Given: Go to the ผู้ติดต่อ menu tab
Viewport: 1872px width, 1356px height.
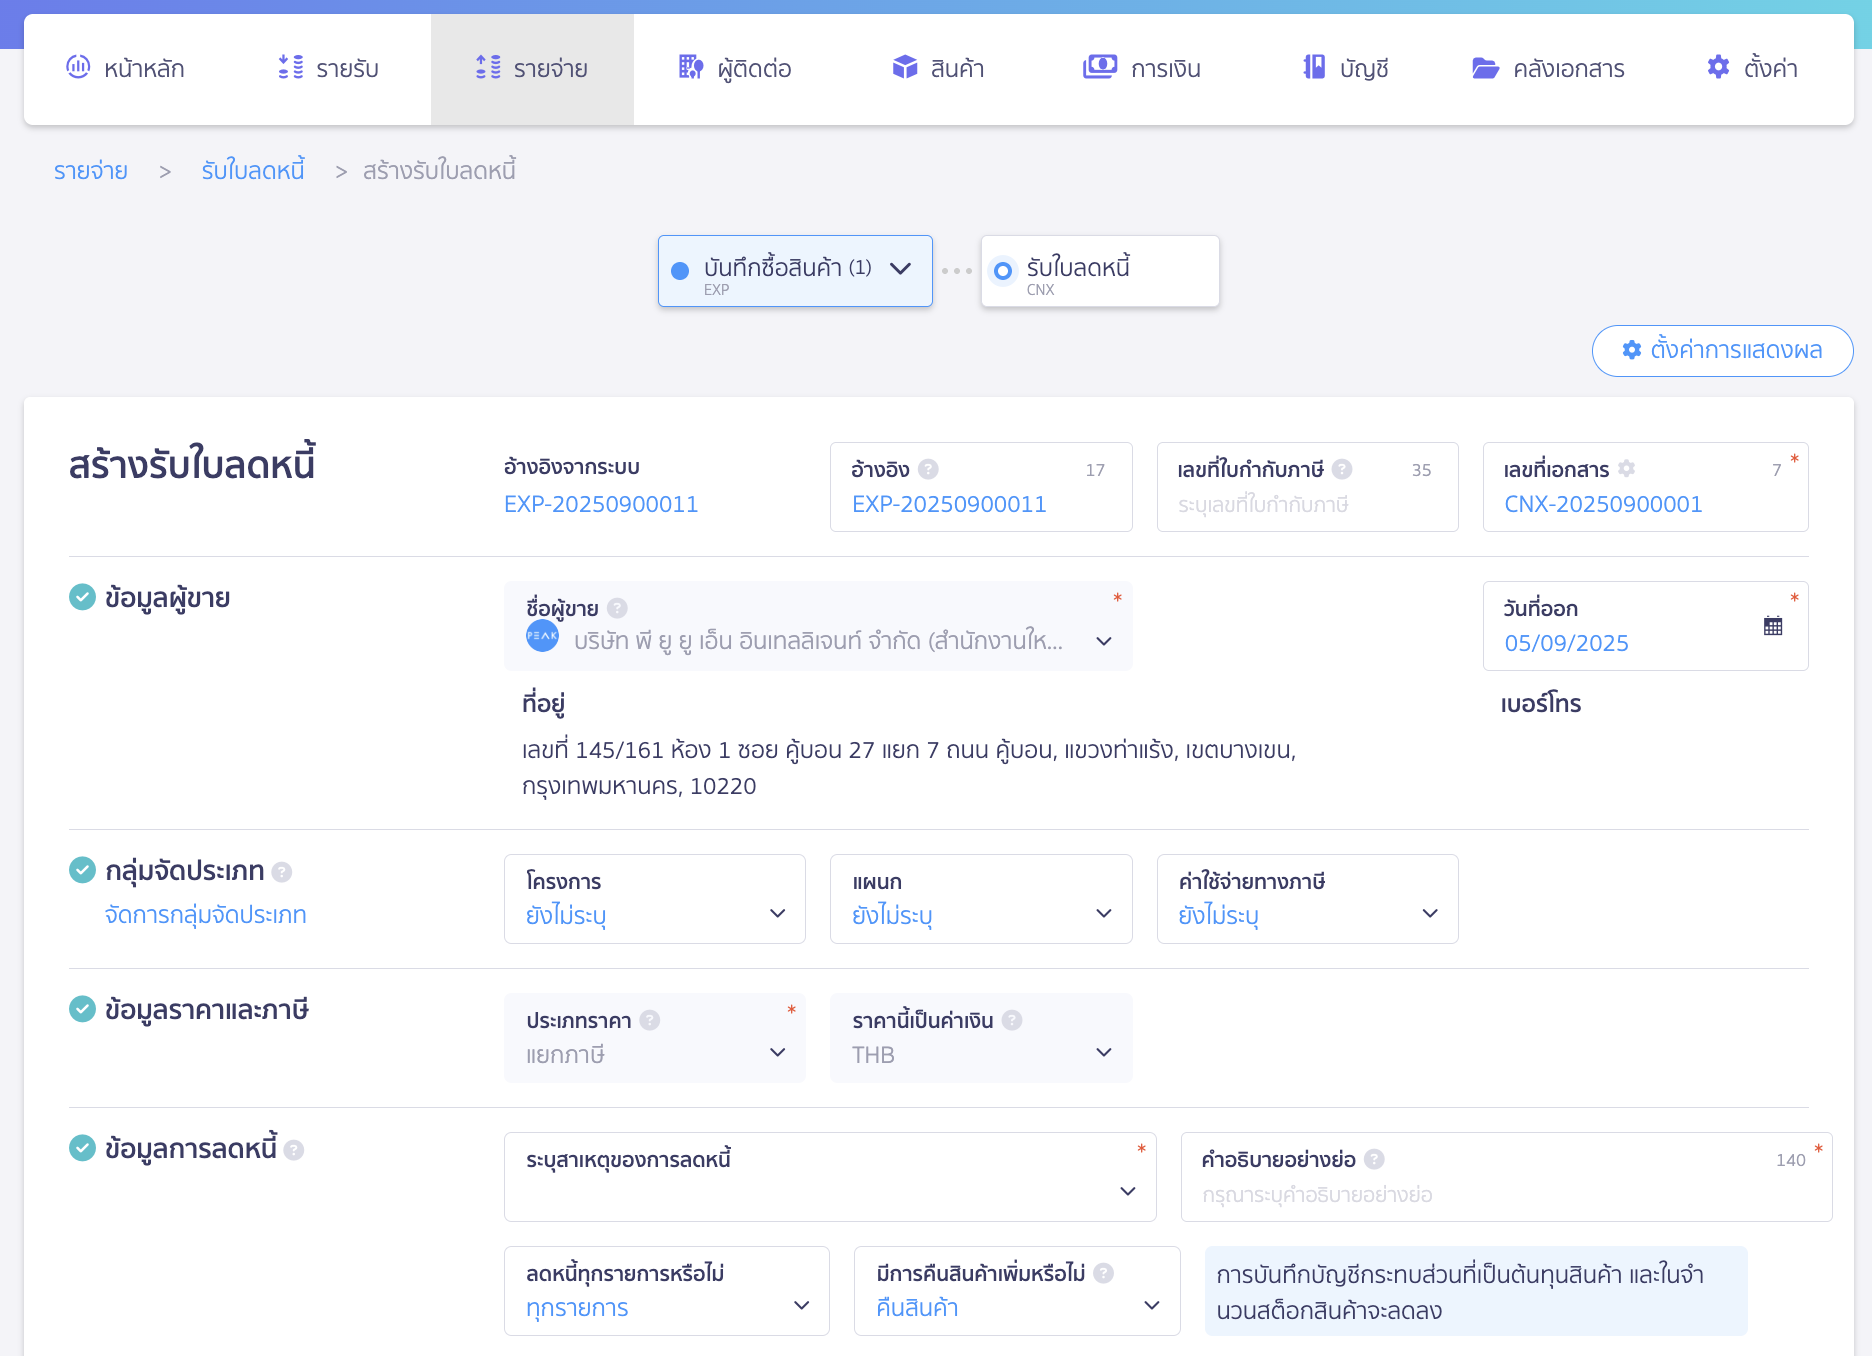Looking at the screenshot, I should click(x=735, y=69).
